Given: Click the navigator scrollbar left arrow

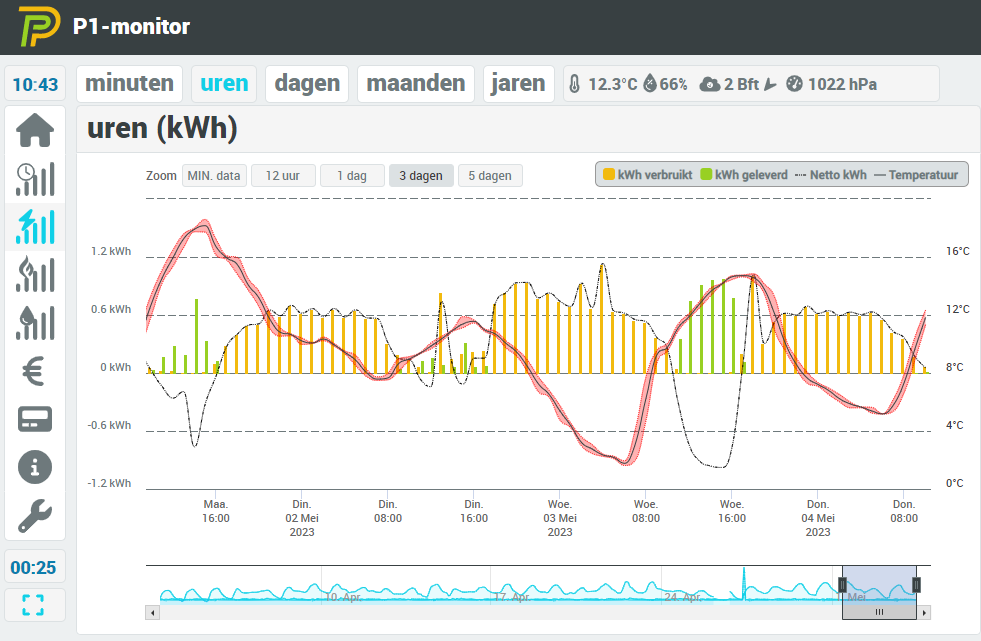Looking at the screenshot, I should tap(153, 613).
